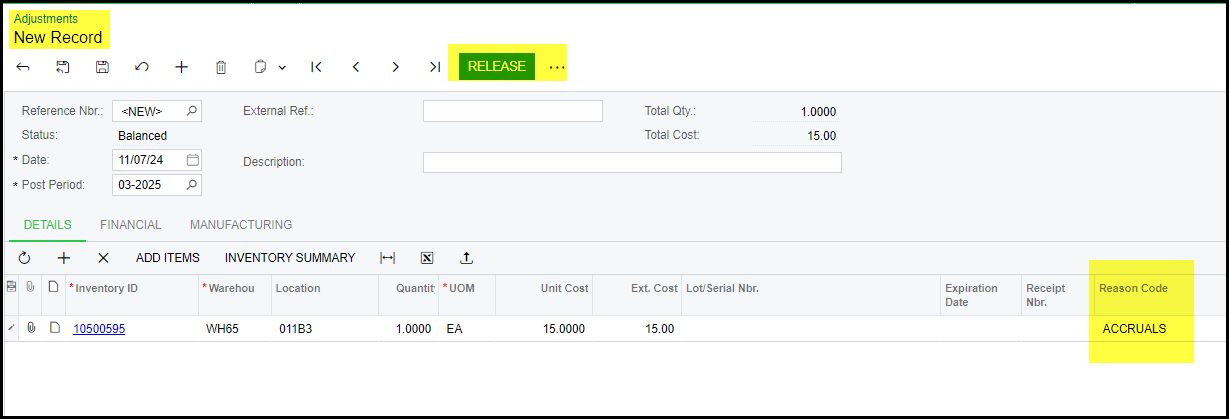The height and width of the screenshot is (419, 1229).
Task: Expand the more actions ellipsis menu
Action: (557, 67)
